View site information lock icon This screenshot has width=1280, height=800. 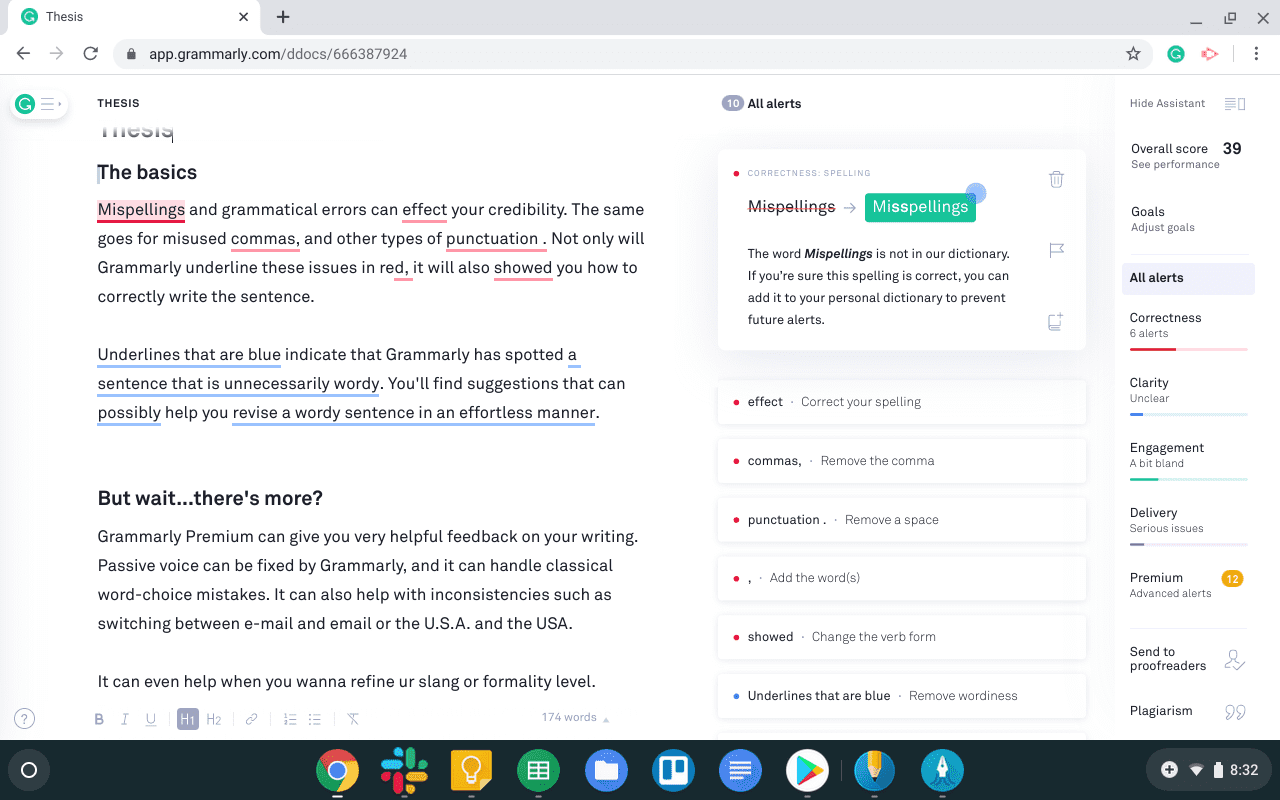[x=131, y=54]
